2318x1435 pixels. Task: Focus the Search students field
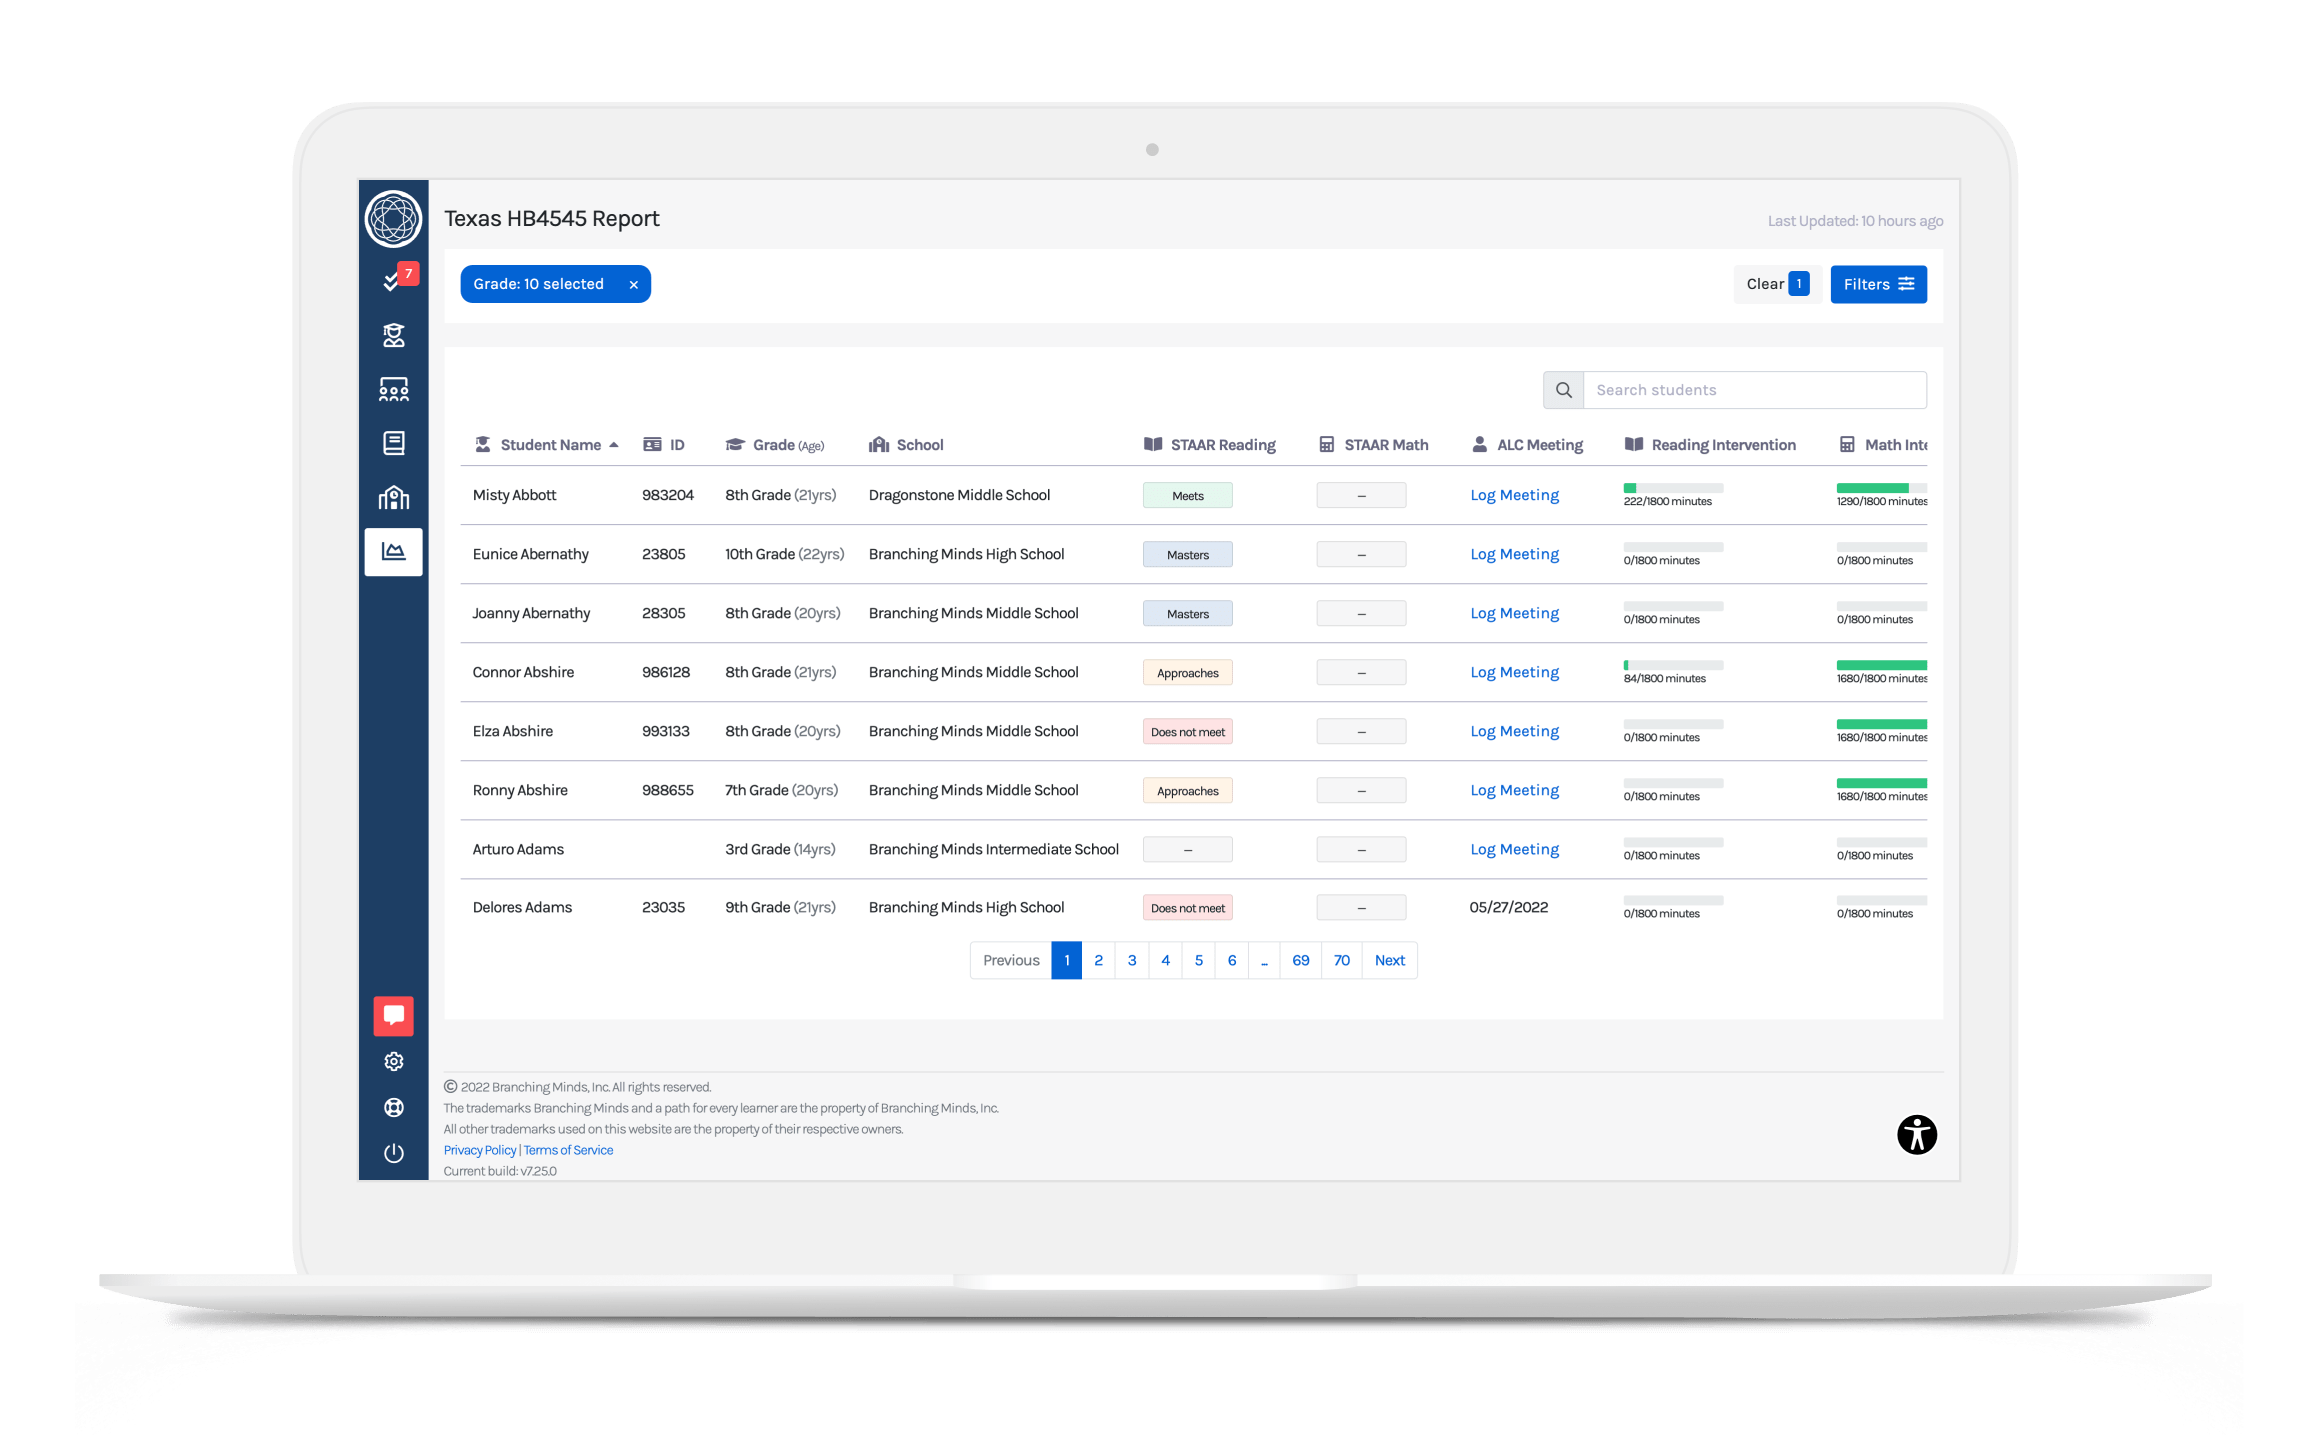tap(1754, 390)
